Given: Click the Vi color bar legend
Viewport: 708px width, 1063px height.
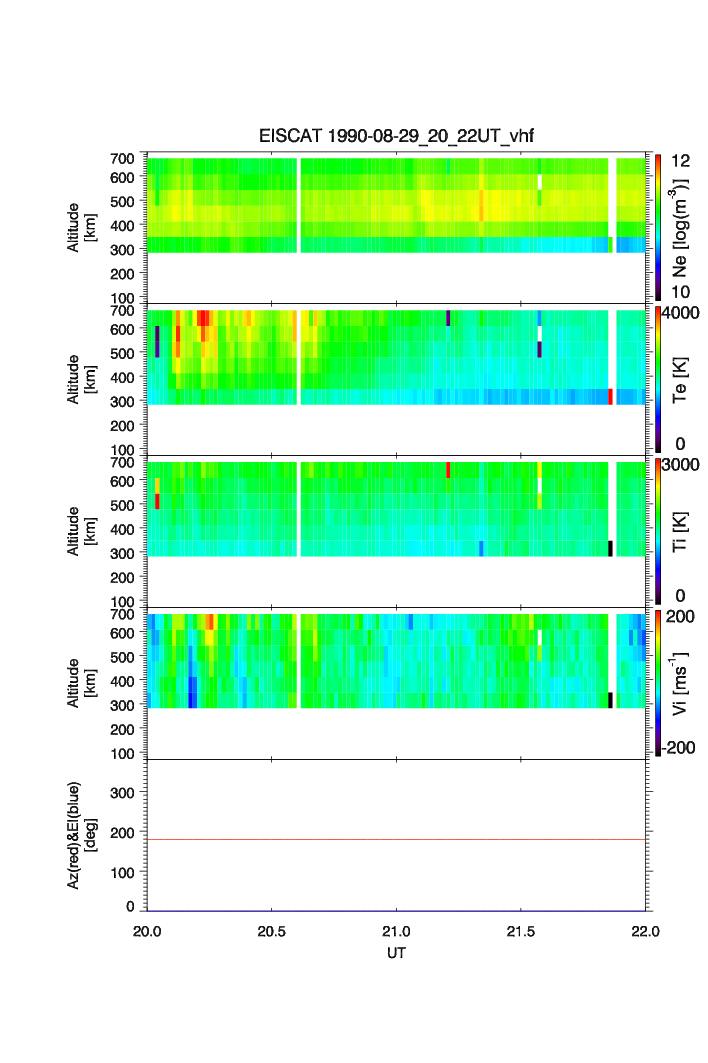Looking at the screenshot, I should 658,683.
